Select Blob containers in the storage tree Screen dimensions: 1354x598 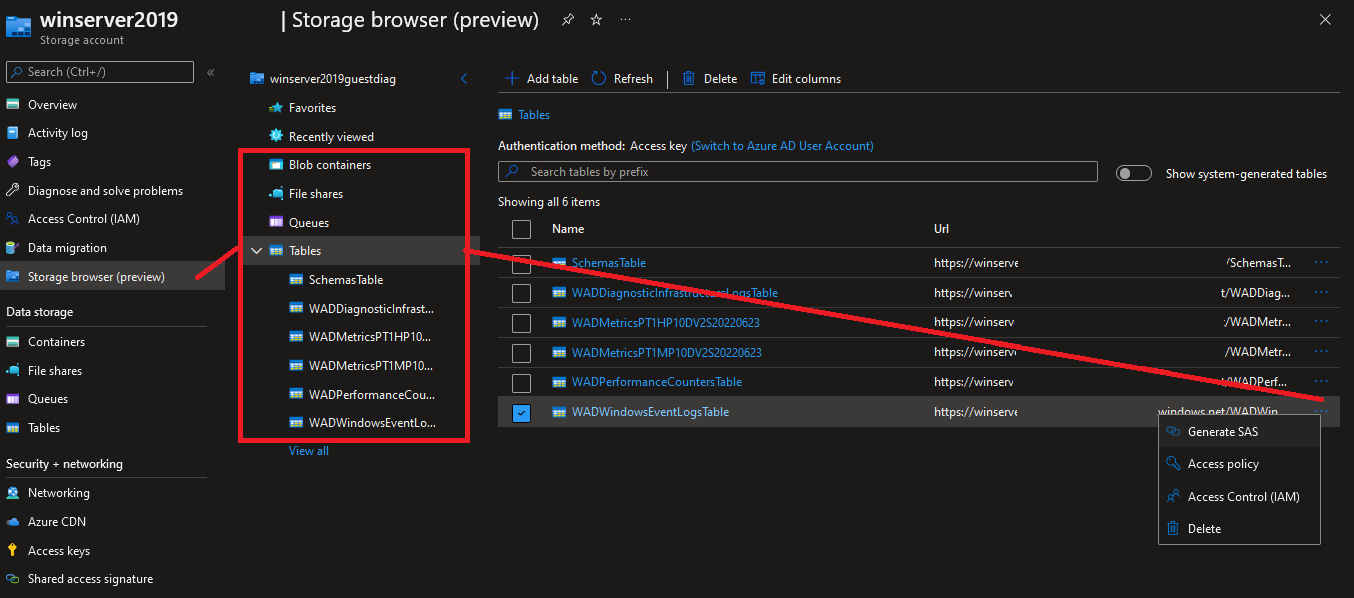pyautogui.click(x=329, y=165)
